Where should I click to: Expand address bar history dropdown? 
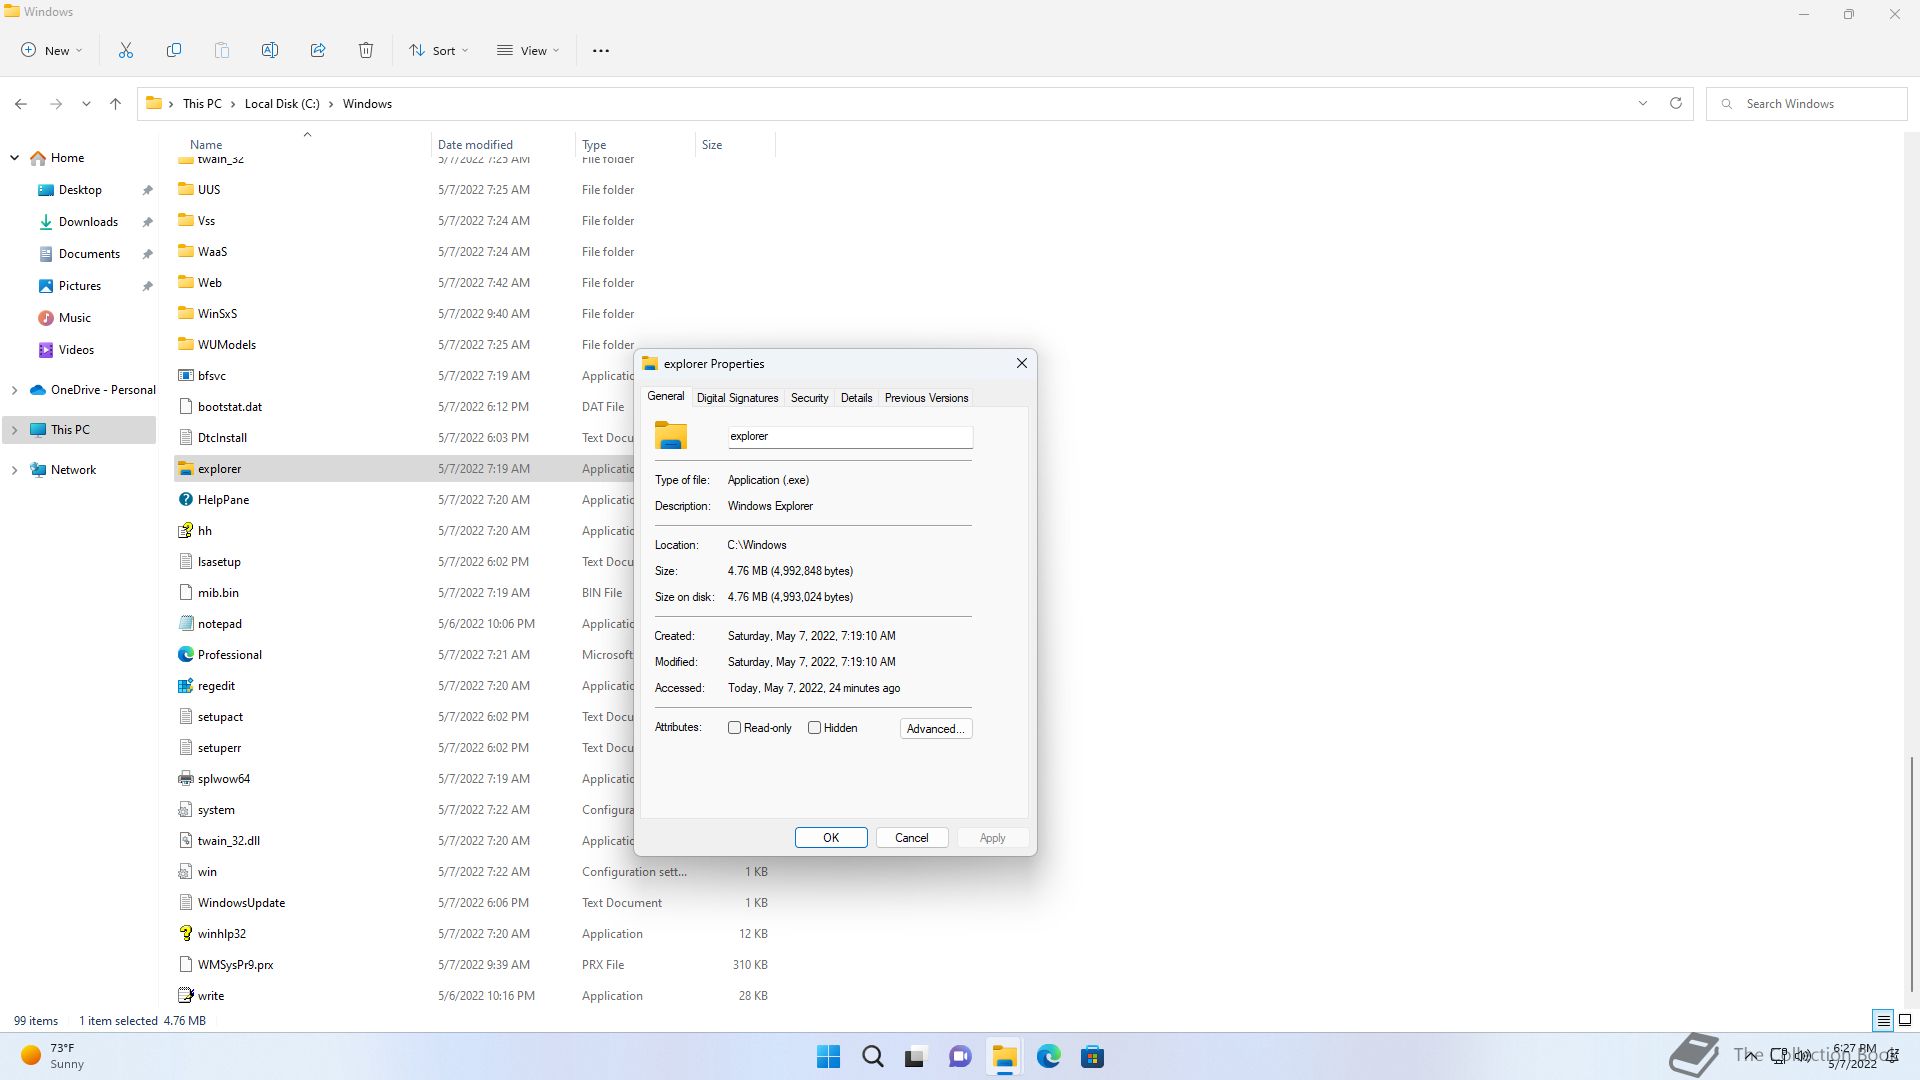pos(1642,104)
